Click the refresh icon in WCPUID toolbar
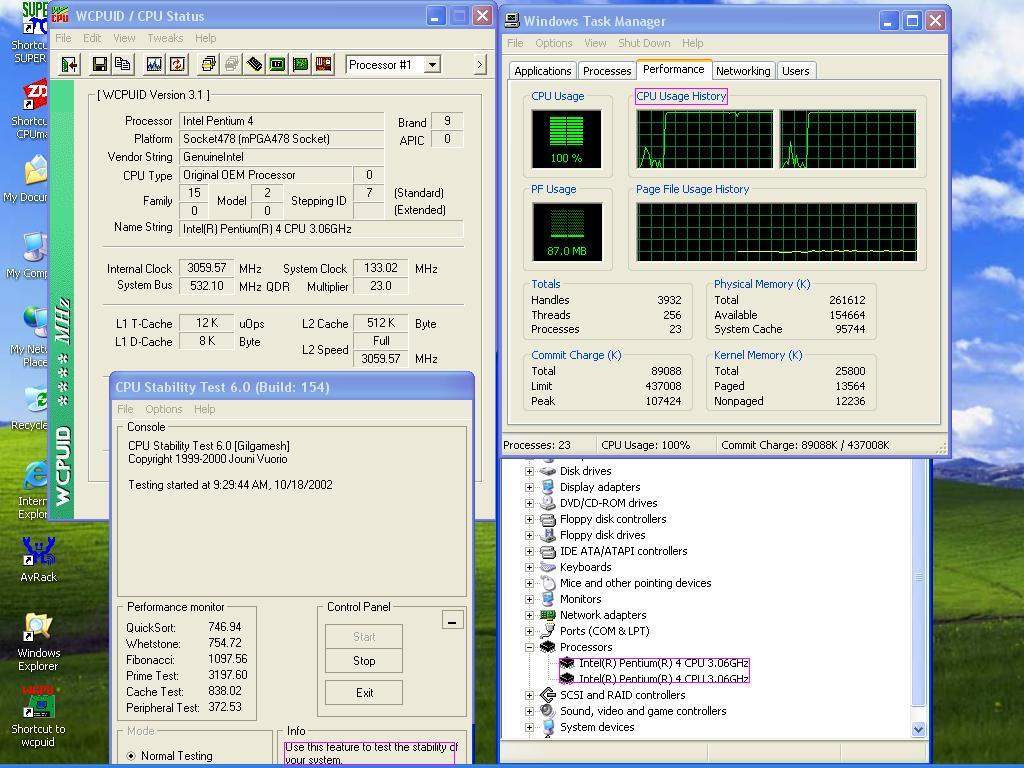 pos(177,64)
